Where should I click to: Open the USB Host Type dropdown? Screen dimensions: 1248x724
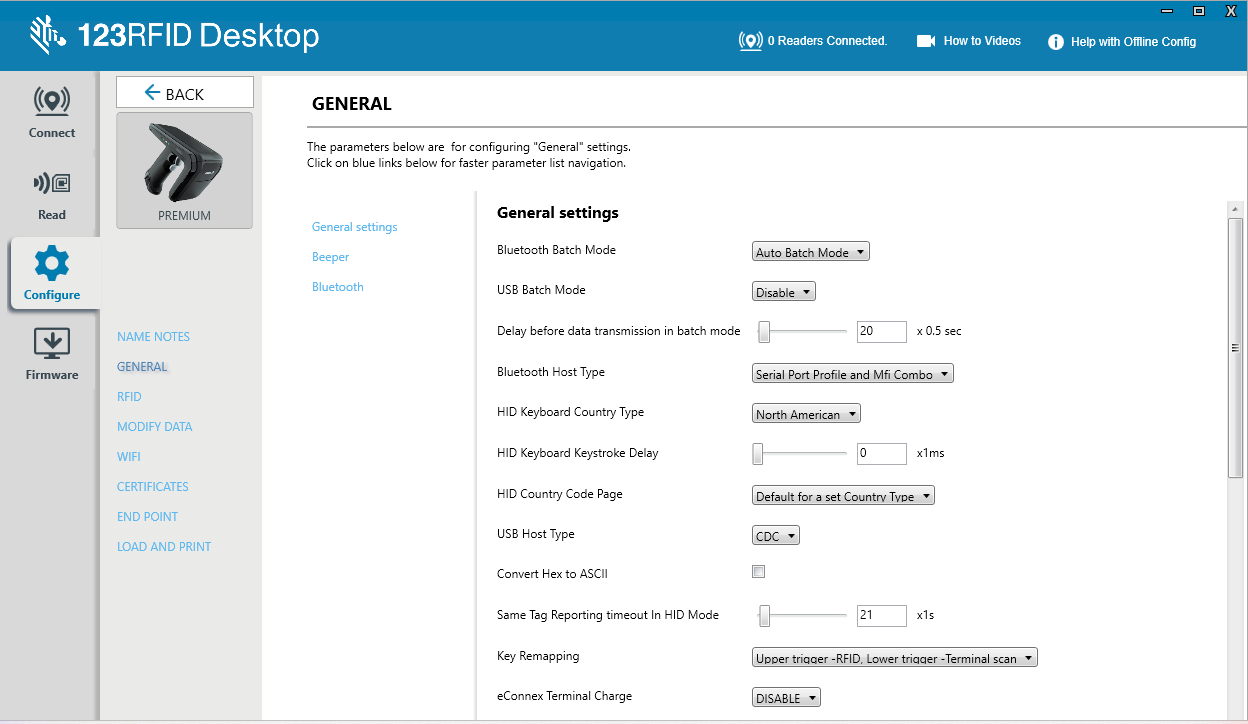(x=776, y=536)
